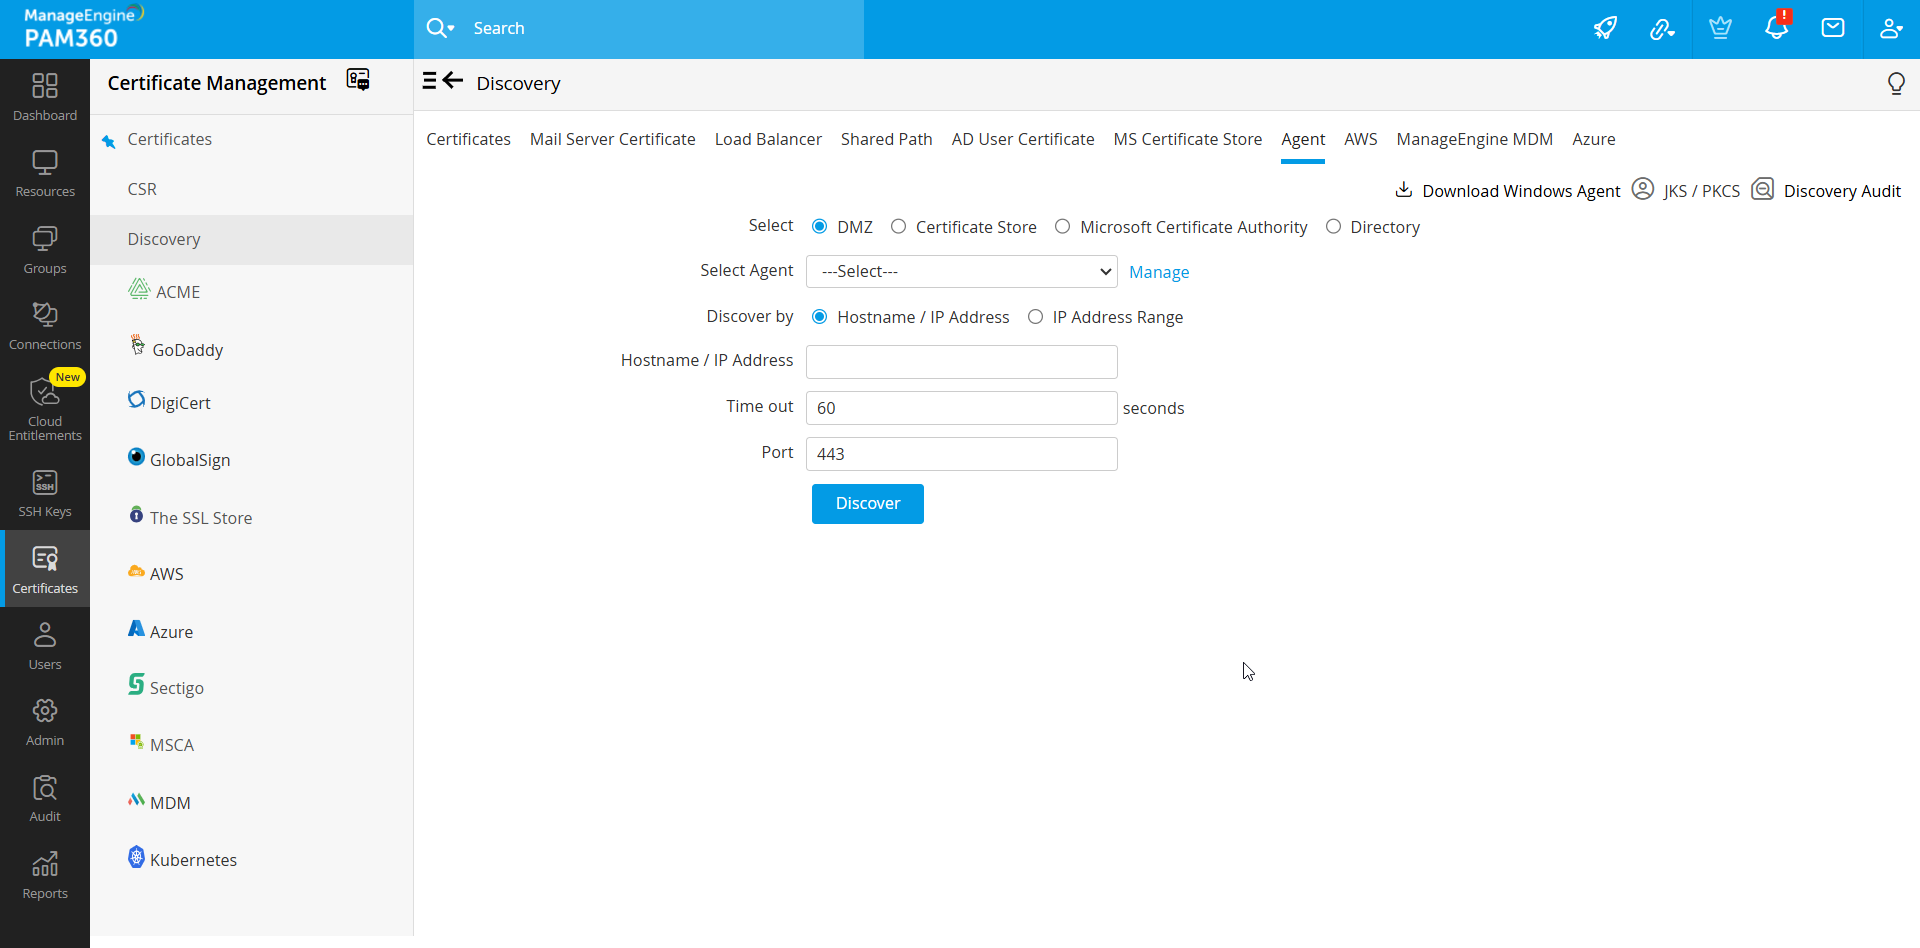Click the crown icon in the header
The width and height of the screenshot is (1920, 948).
[x=1720, y=28]
